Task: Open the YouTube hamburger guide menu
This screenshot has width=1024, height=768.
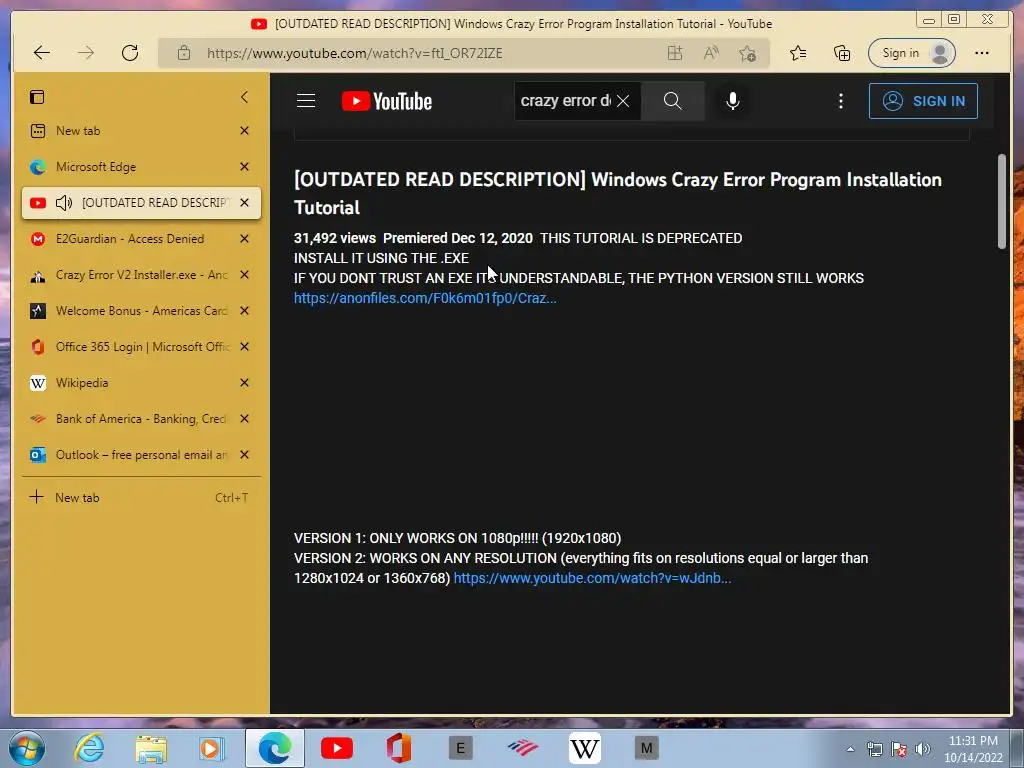Action: tap(306, 101)
